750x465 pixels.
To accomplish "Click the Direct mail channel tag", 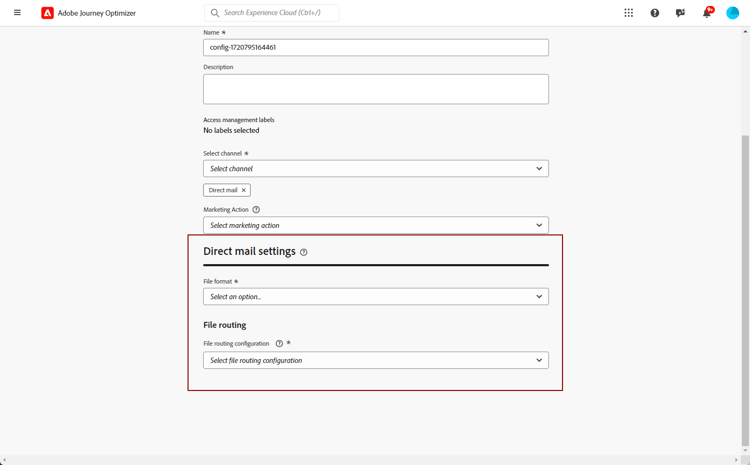I will tap(222, 190).
